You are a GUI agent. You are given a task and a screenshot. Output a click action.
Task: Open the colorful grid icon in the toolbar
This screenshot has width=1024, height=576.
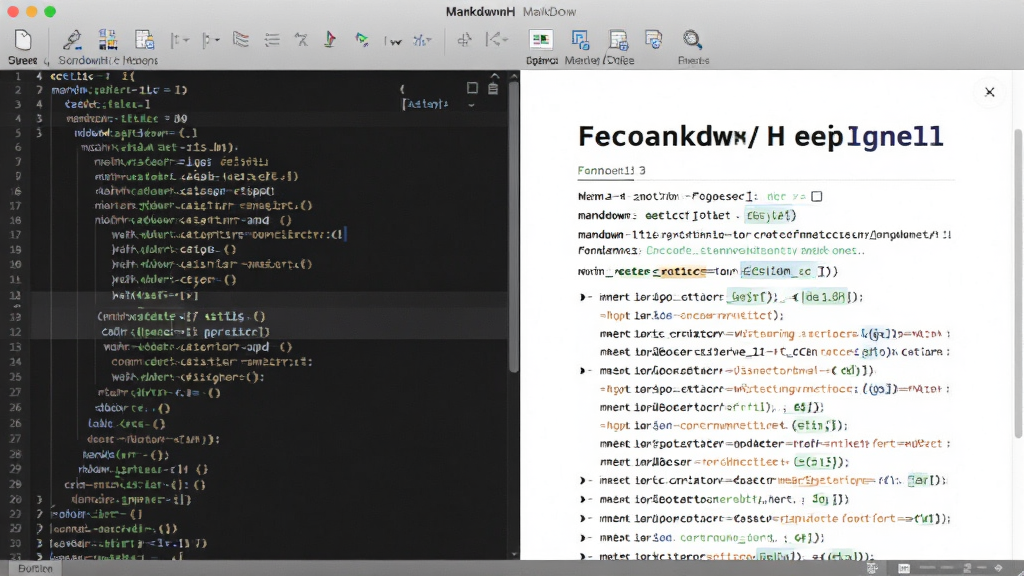pos(108,40)
